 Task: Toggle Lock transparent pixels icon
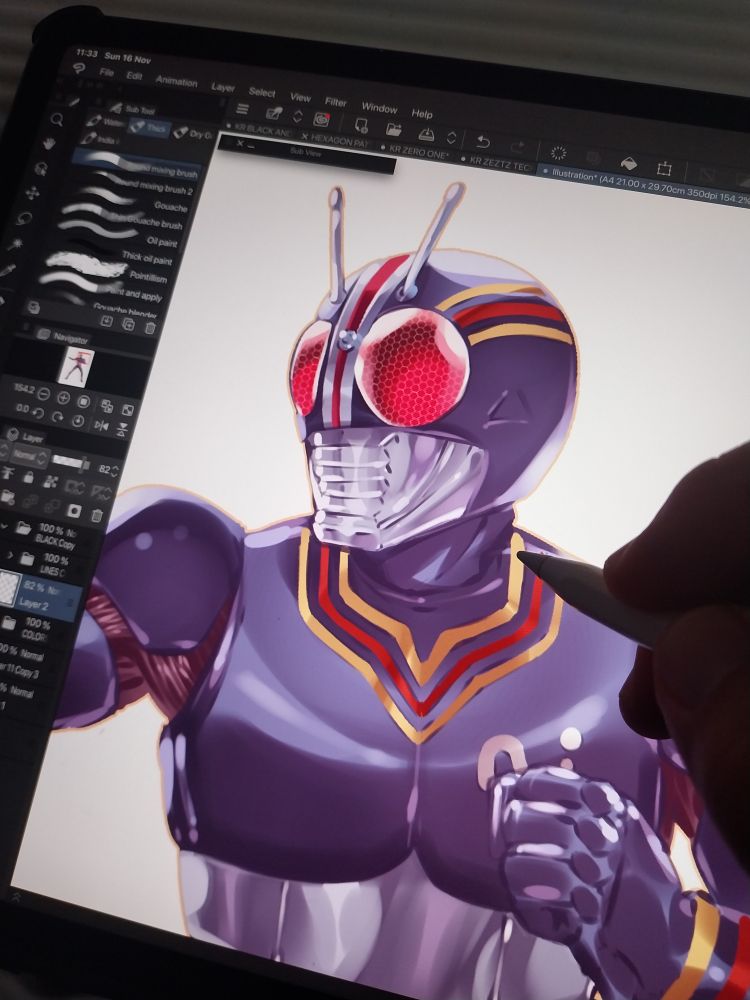pyautogui.click(x=50, y=481)
